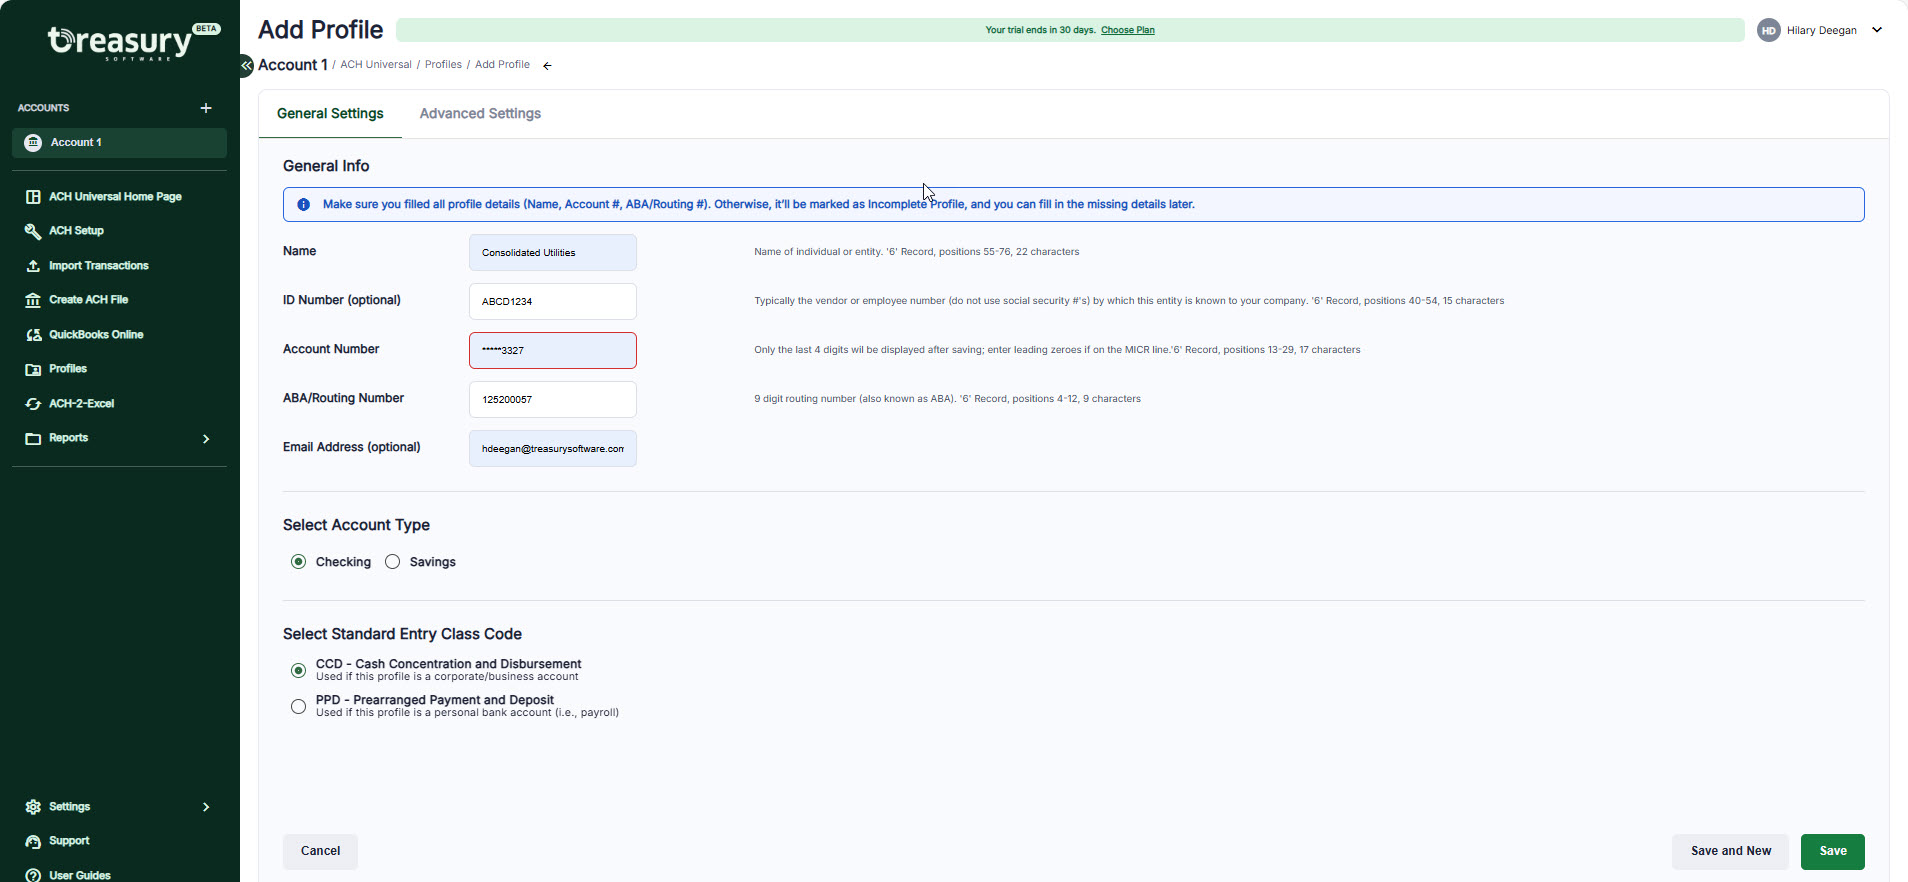Select the Checking account type

tap(298, 562)
